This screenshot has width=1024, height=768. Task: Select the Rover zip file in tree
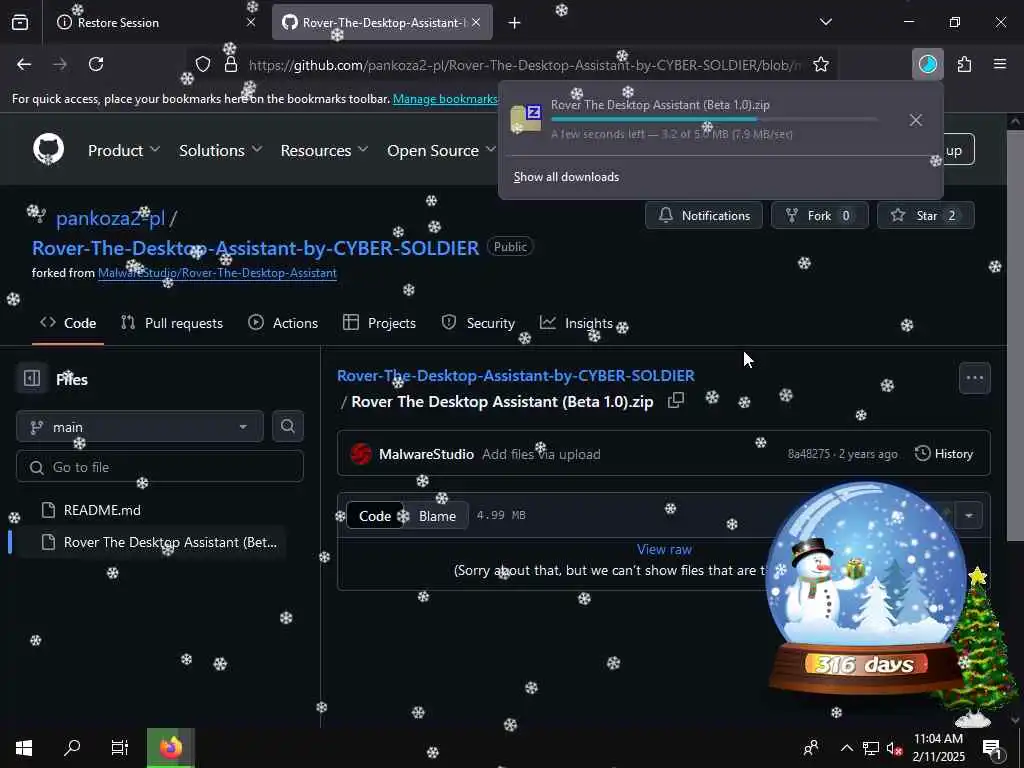(x=152, y=542)
